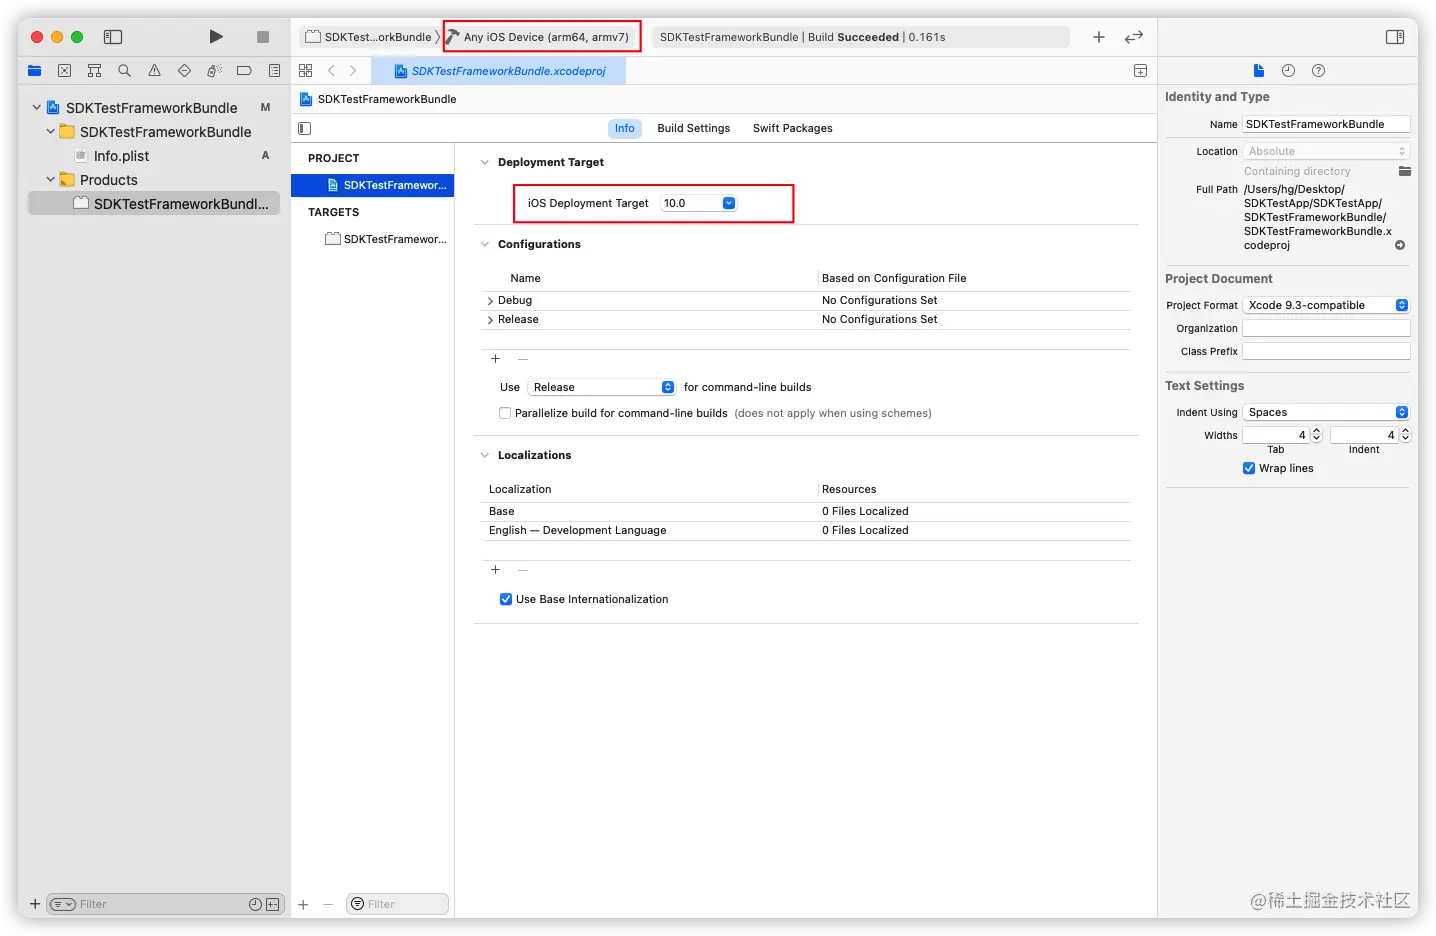Collapse the Localizations section
This screenshot has width=1436, height=936.
(x=485, y=455)
